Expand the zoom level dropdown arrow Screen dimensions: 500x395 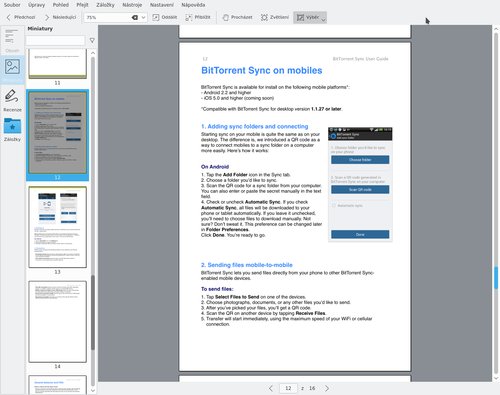(x=143, y=17)
